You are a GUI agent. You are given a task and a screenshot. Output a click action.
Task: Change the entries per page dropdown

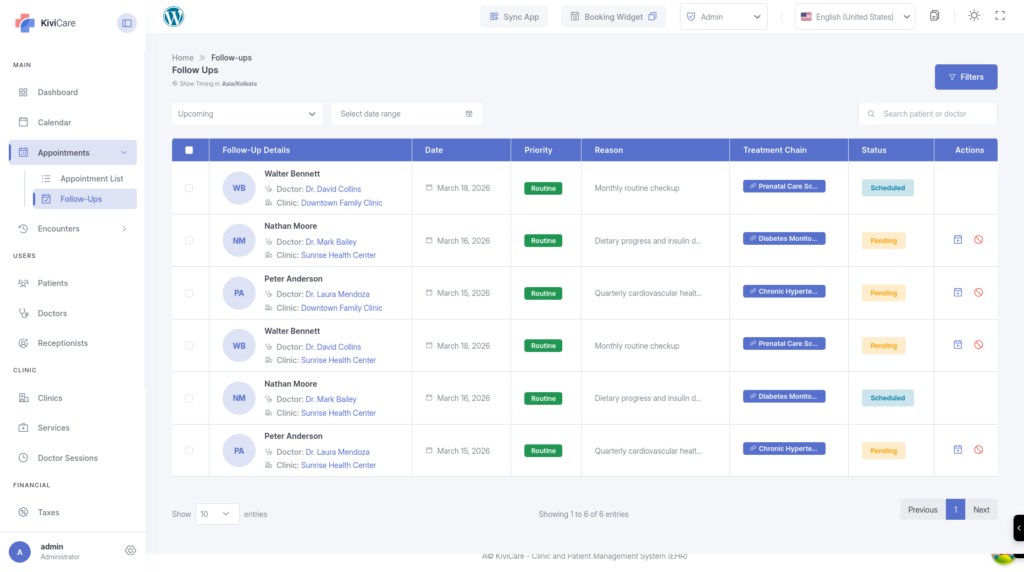tap(217, 513)
